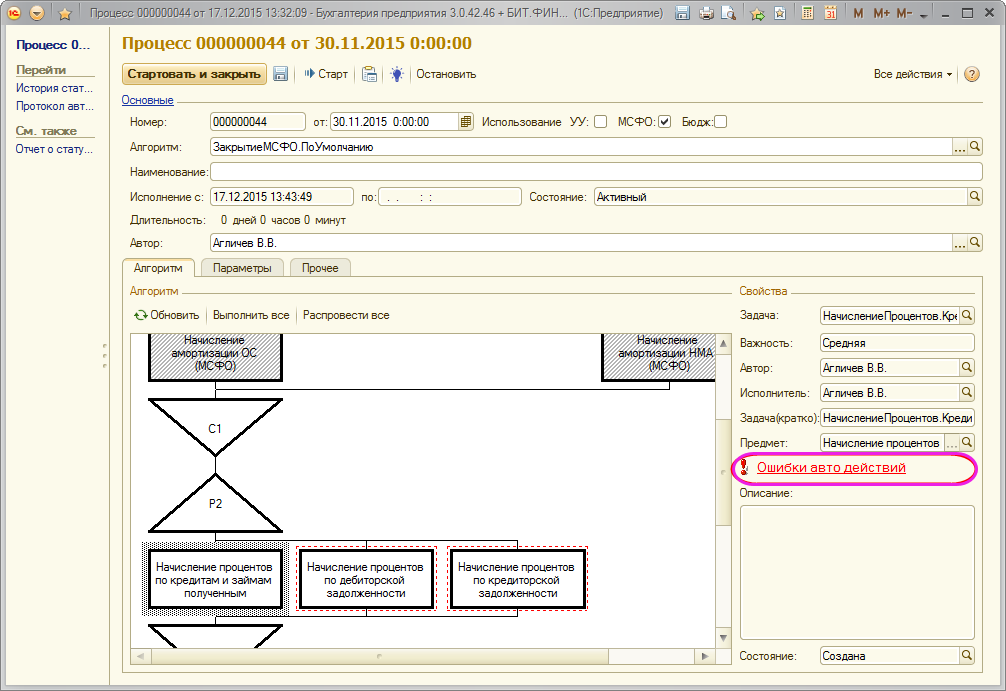Click the clipboard icon in the process toolbar

point(369,74)
